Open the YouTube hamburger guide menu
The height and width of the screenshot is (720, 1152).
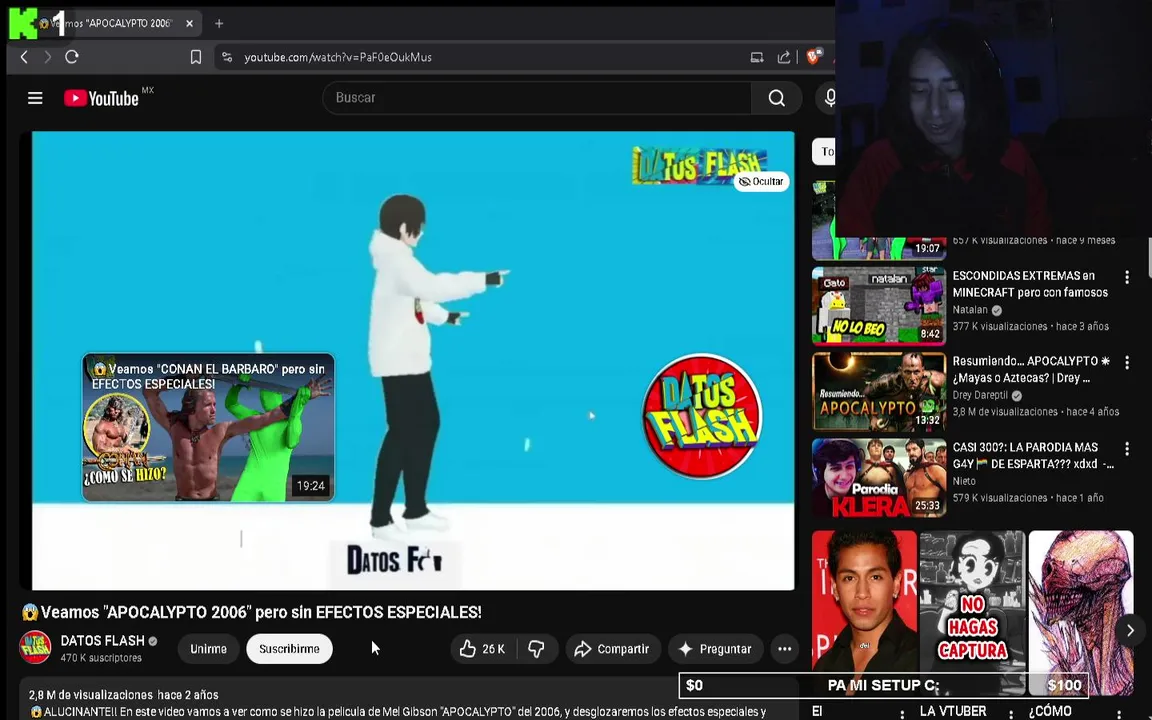35,98
